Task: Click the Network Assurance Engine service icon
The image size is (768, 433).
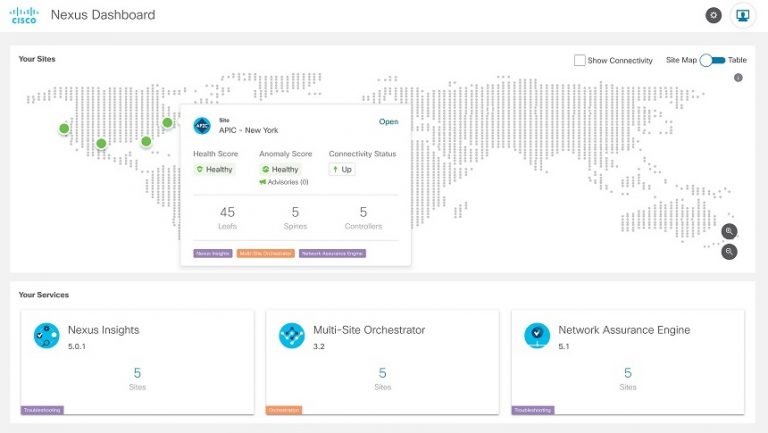Action: tap(537, 336)
